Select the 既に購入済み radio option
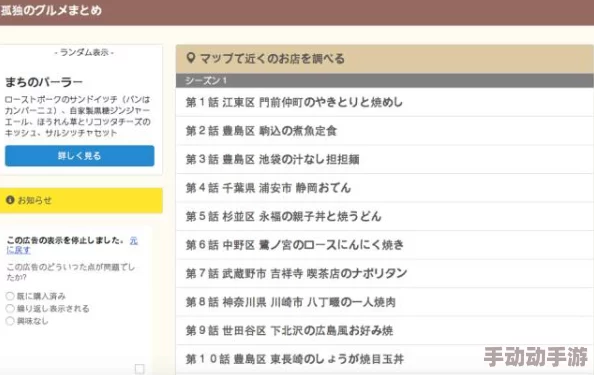The height and width of the screenshot is (375, 594). coord(10,296)
